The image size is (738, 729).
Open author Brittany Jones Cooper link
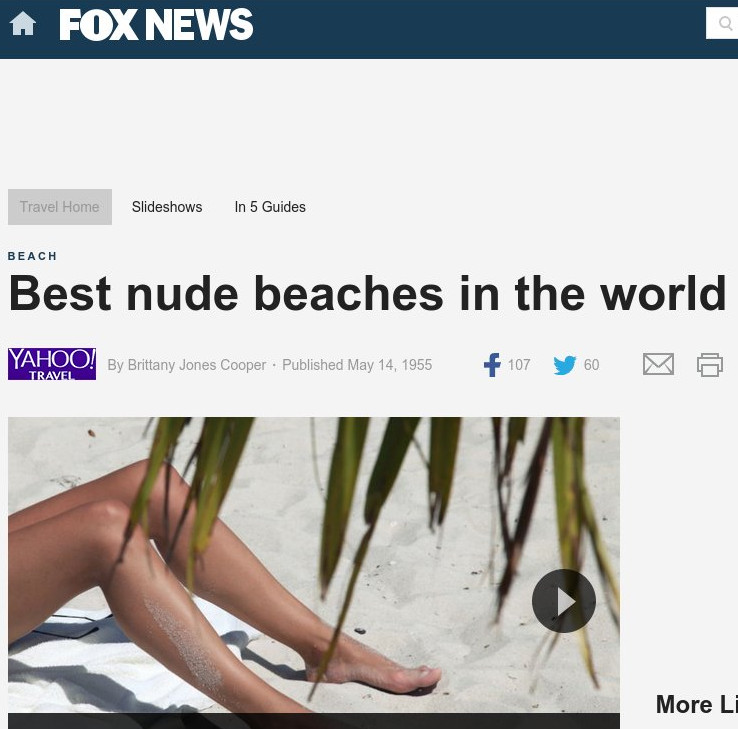coord(197,365)
